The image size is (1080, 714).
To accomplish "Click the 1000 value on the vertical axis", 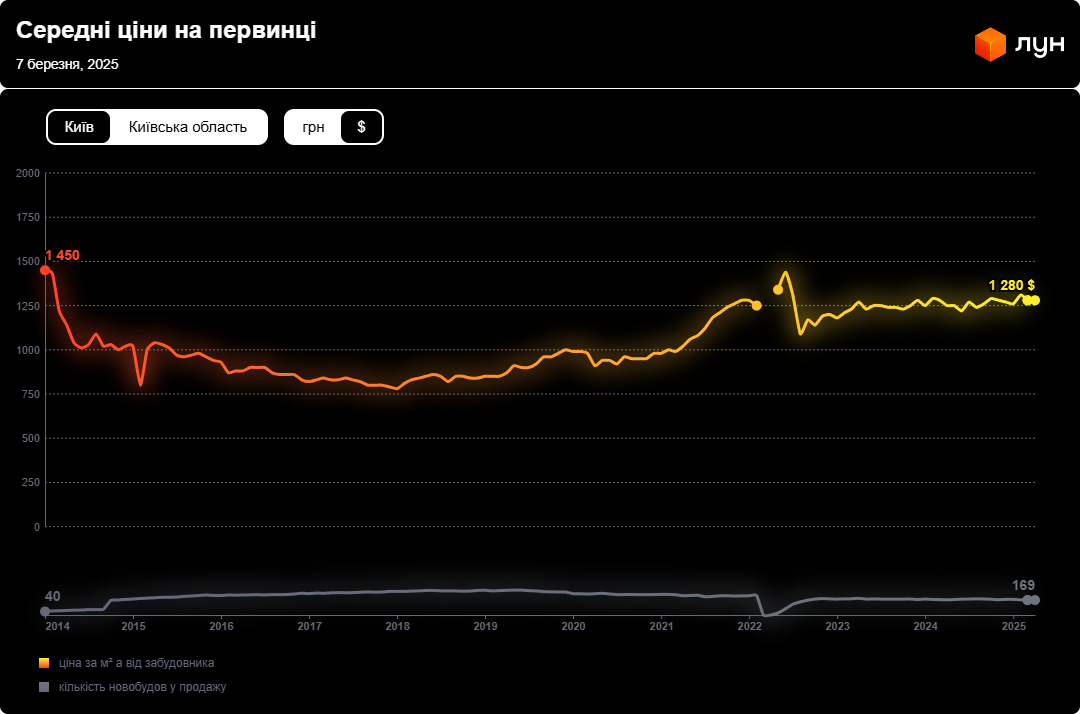I will (x=27, y=350).
